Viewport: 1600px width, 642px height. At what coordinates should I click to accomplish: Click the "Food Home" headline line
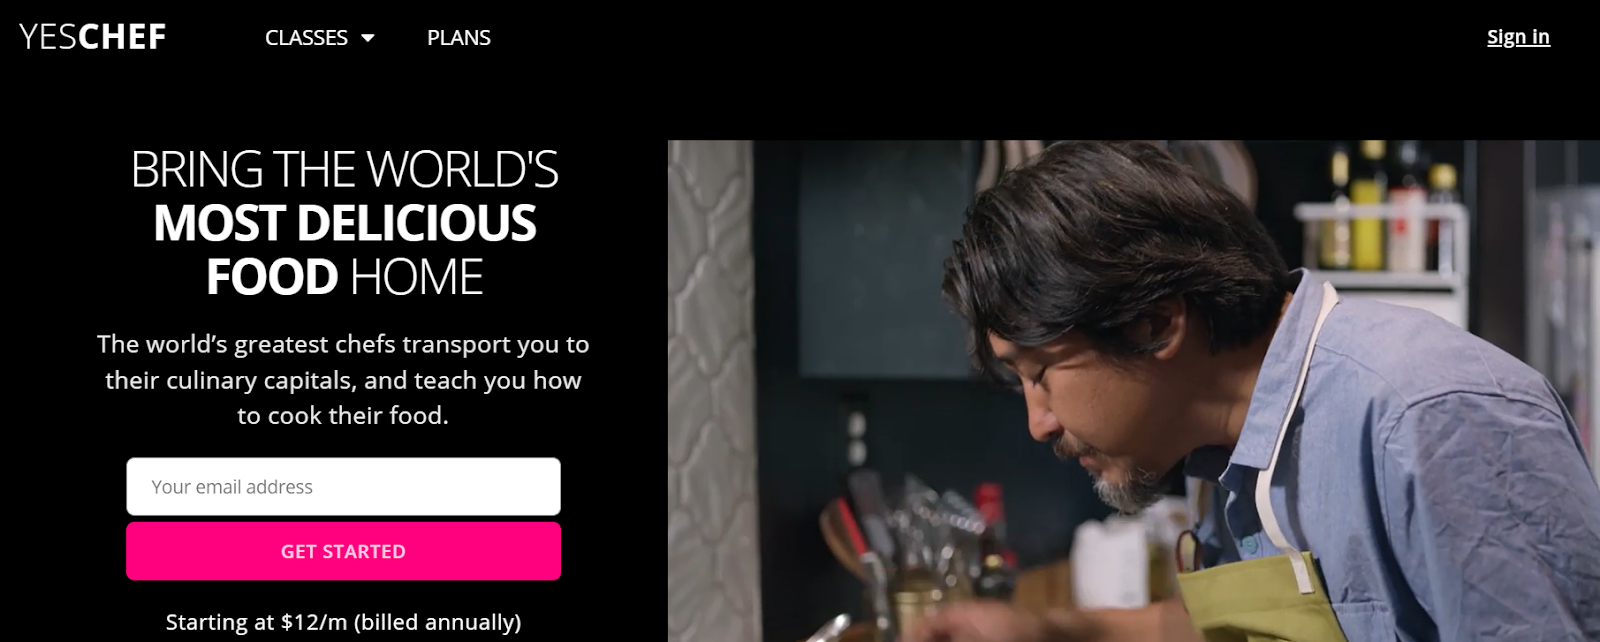click(x=344, y=277)
